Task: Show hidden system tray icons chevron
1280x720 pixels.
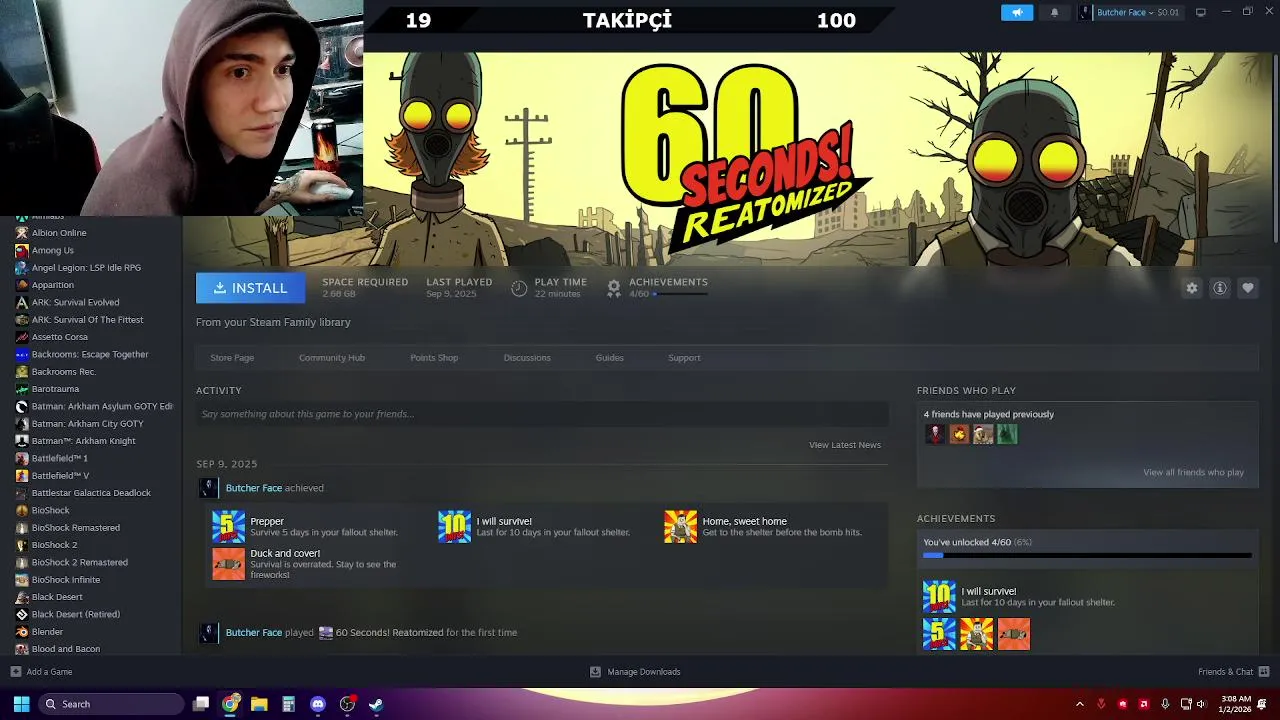Action: click(x=1079, y=704)
